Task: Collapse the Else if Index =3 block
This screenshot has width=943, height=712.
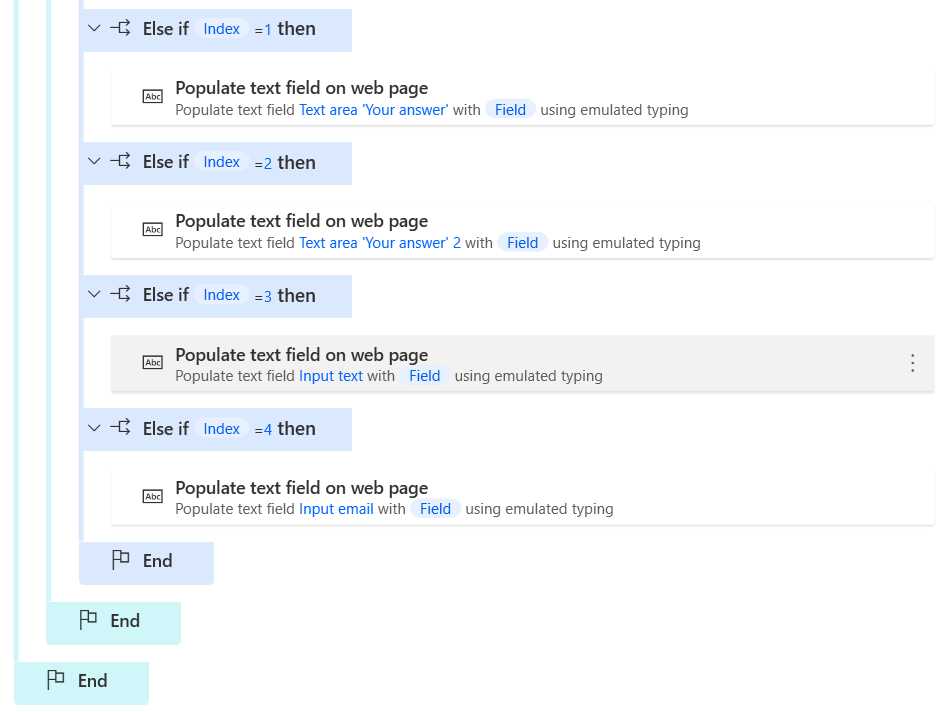Action: pos(93,295)
